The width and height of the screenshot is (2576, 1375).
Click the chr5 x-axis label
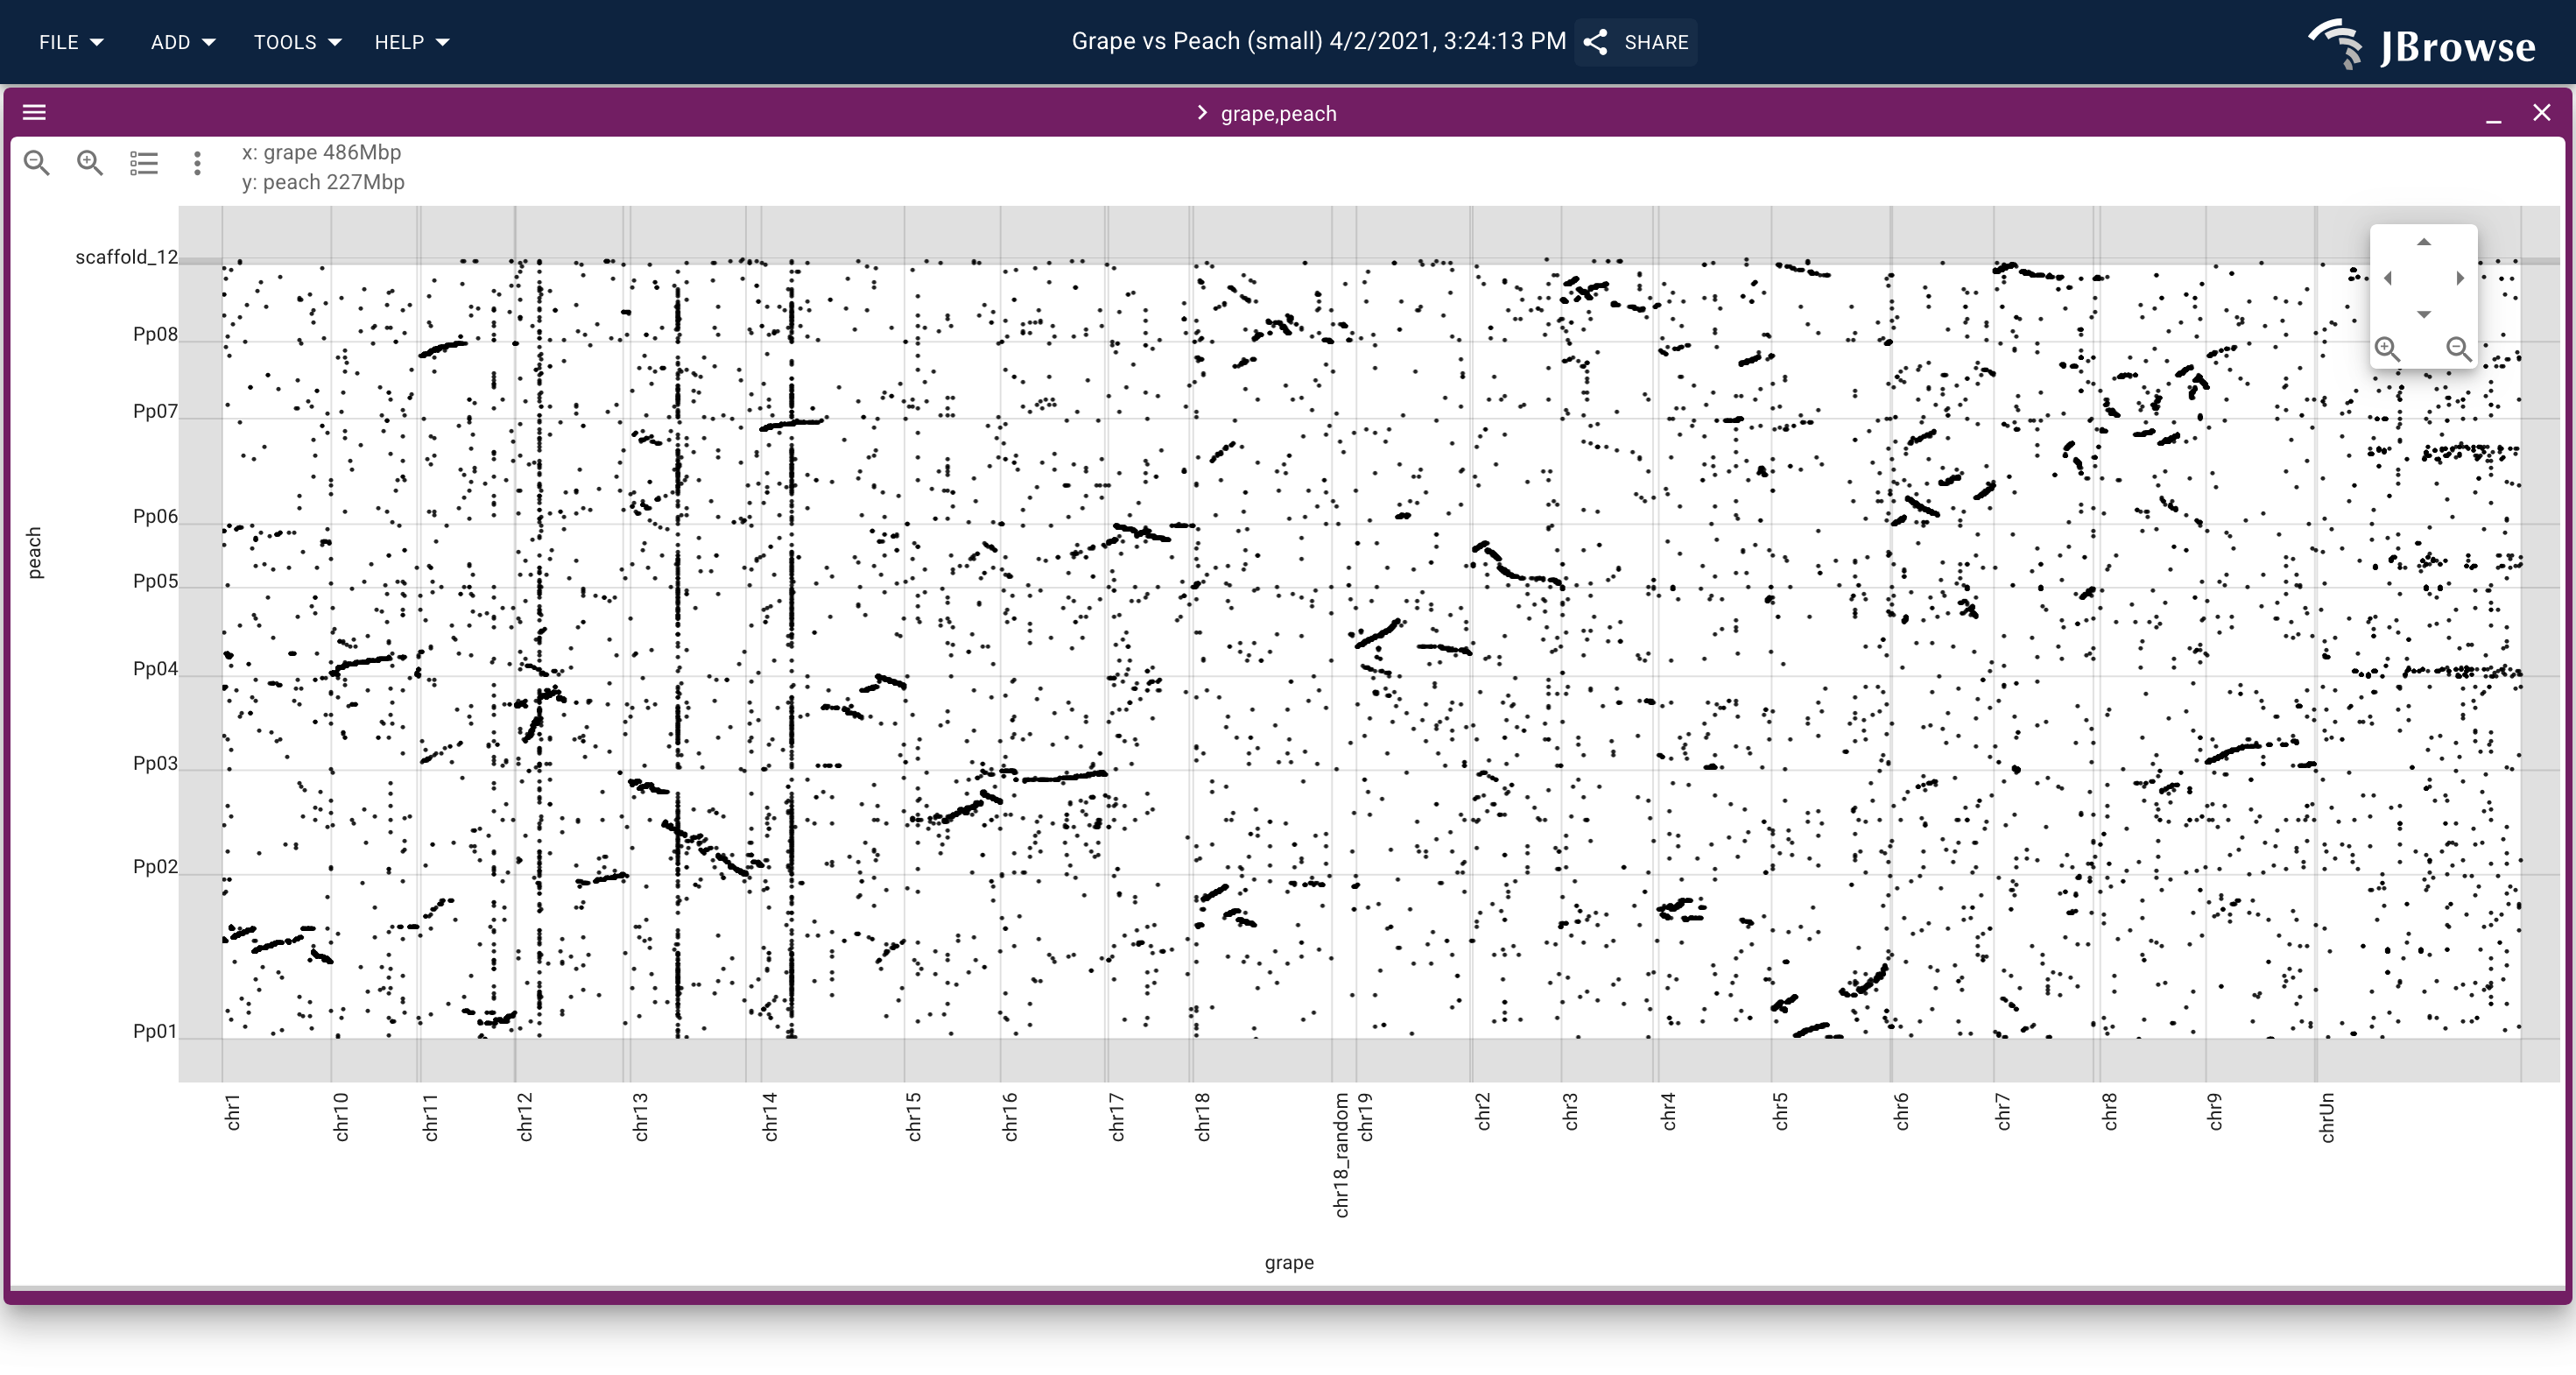click(x=1780, y=1112)
